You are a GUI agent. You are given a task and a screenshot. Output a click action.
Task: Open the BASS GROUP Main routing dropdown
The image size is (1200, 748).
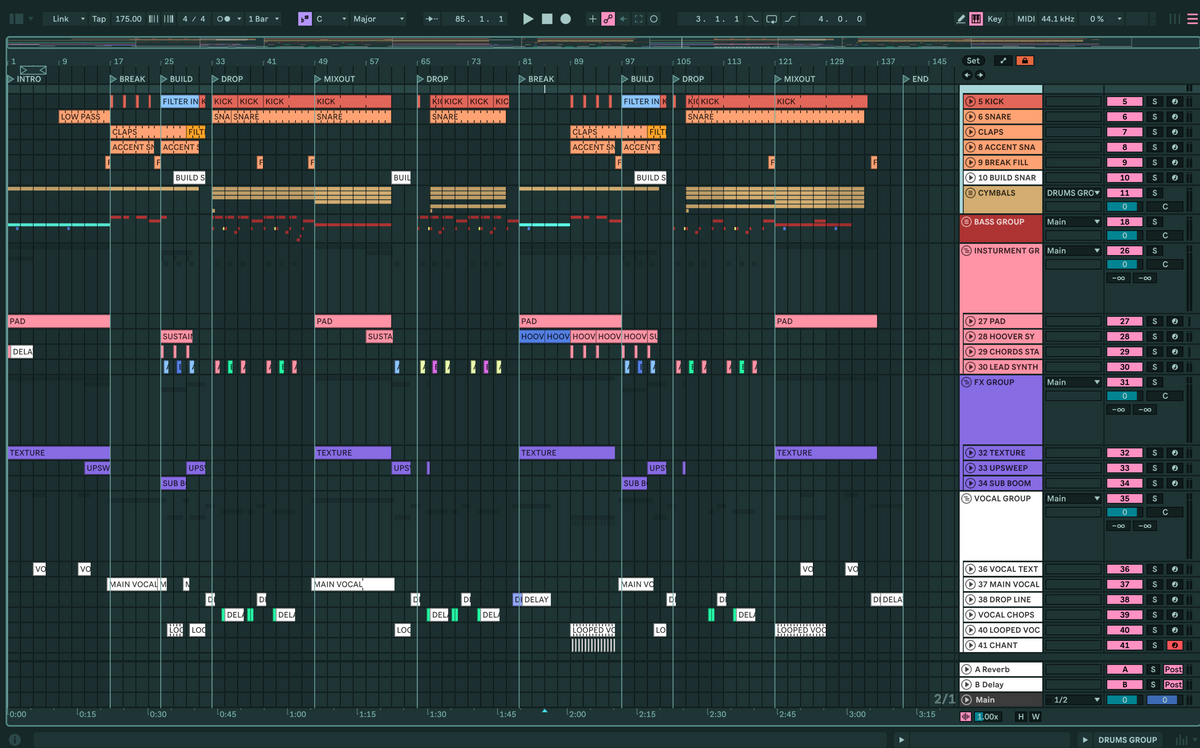(1074, 222)
